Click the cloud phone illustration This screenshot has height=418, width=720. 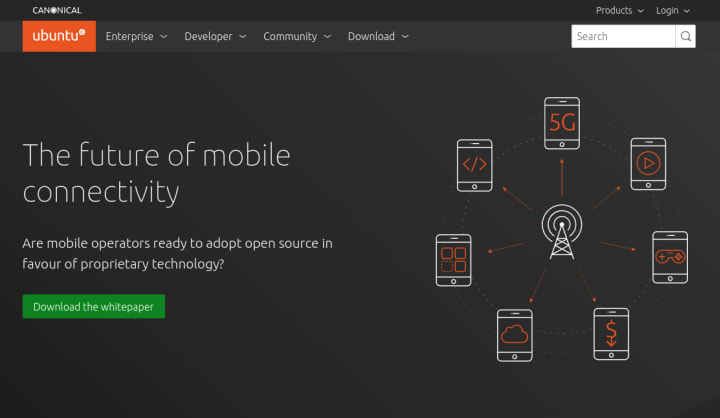point(515,335)
